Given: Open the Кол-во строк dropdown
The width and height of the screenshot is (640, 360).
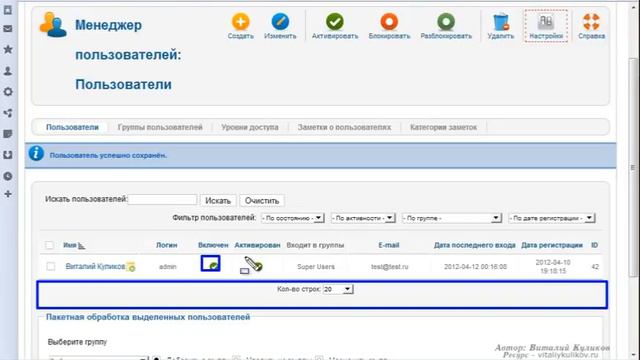Looking at the screenshot, I should (x=338, y=289).
